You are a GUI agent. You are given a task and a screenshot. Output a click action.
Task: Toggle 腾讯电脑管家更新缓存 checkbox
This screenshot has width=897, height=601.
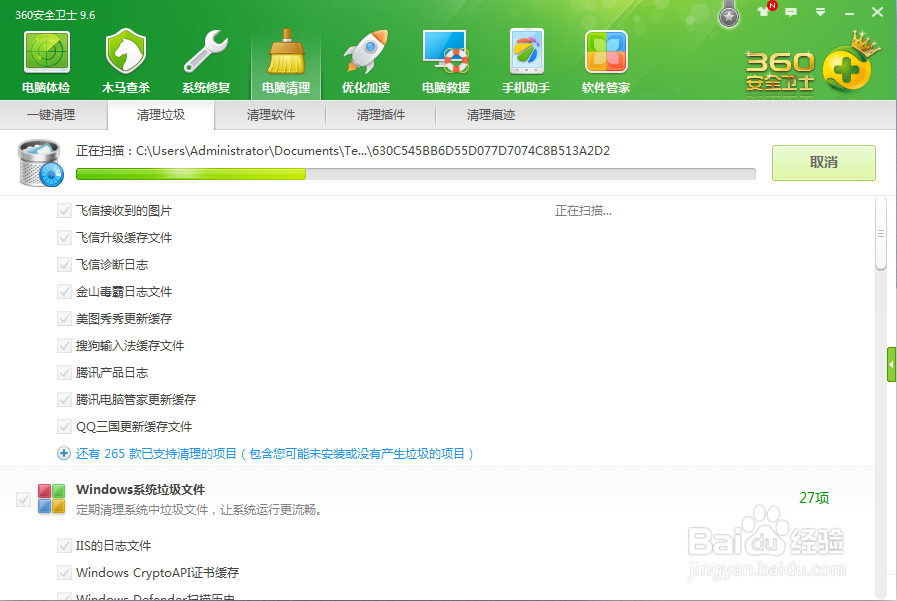click(x=64, y=400)
